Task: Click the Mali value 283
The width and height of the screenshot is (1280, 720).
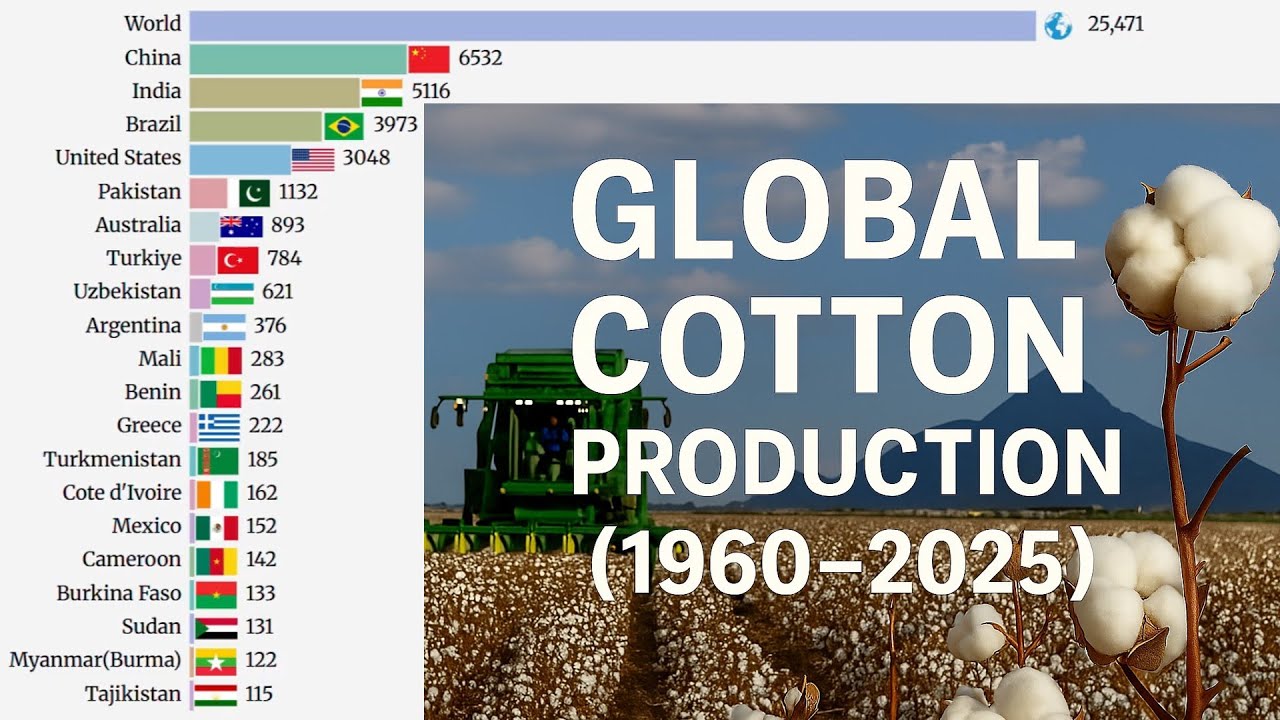Action: (x=267, y=360)
